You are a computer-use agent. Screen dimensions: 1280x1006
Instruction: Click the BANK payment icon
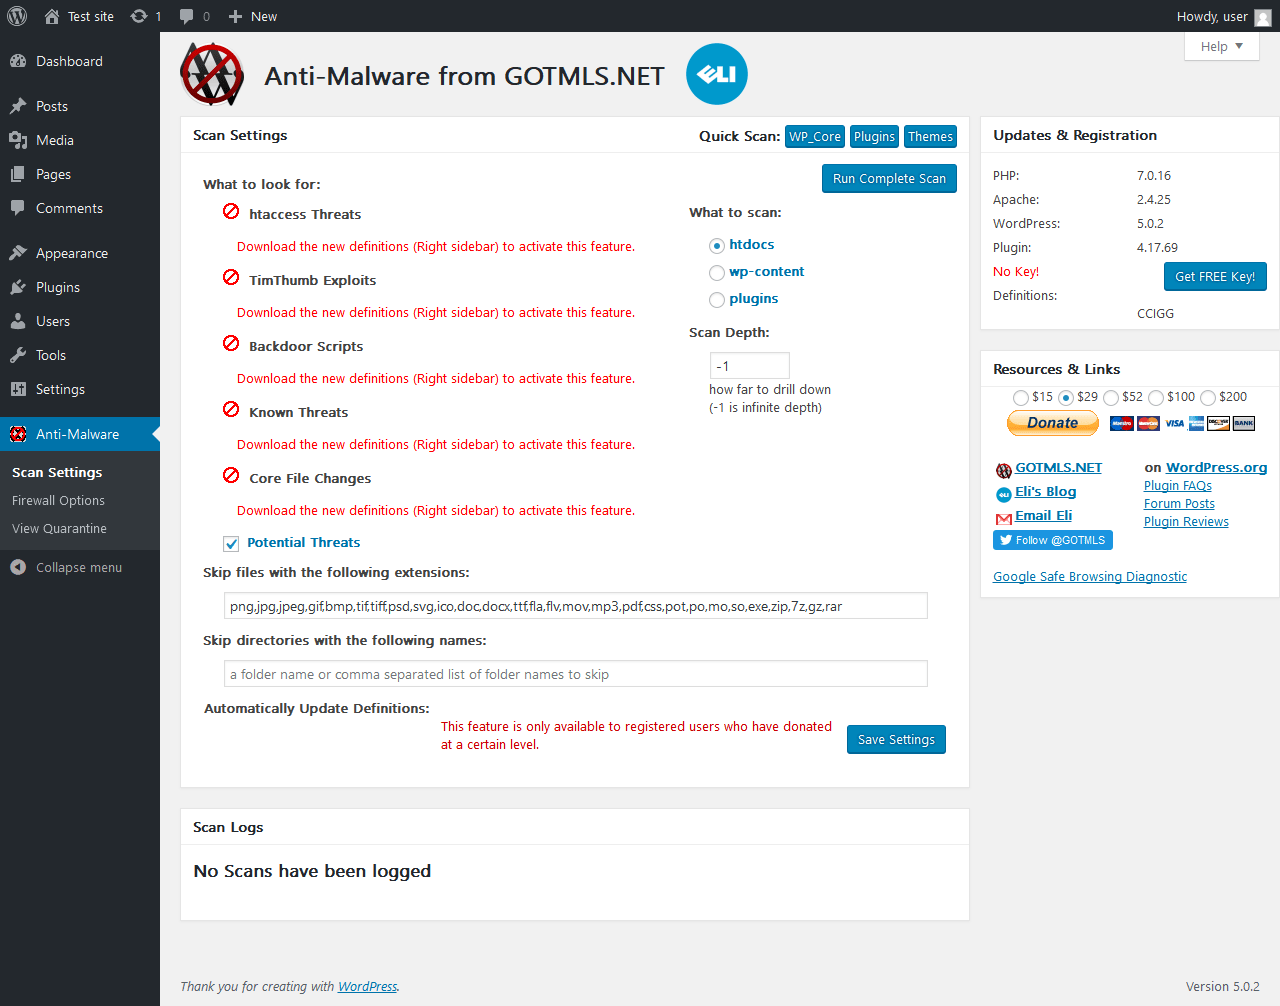pyautogui.click(x=1243, y=423)
